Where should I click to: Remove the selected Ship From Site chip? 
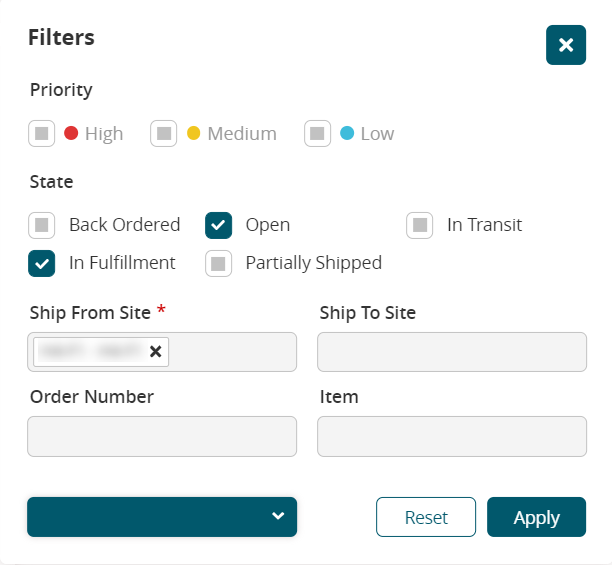(x=155, y=351)
